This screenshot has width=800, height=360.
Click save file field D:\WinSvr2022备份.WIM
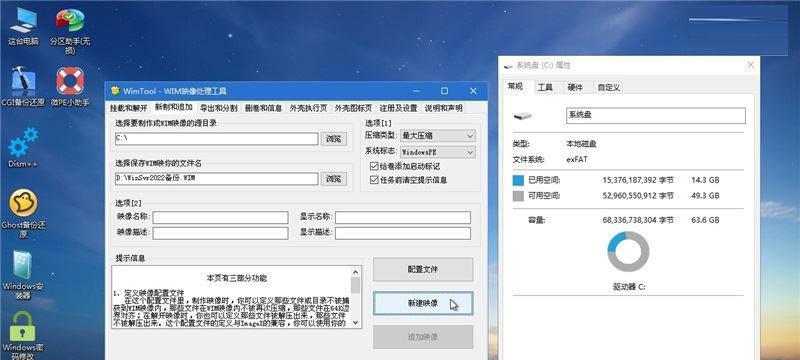(x=216, y=178)
